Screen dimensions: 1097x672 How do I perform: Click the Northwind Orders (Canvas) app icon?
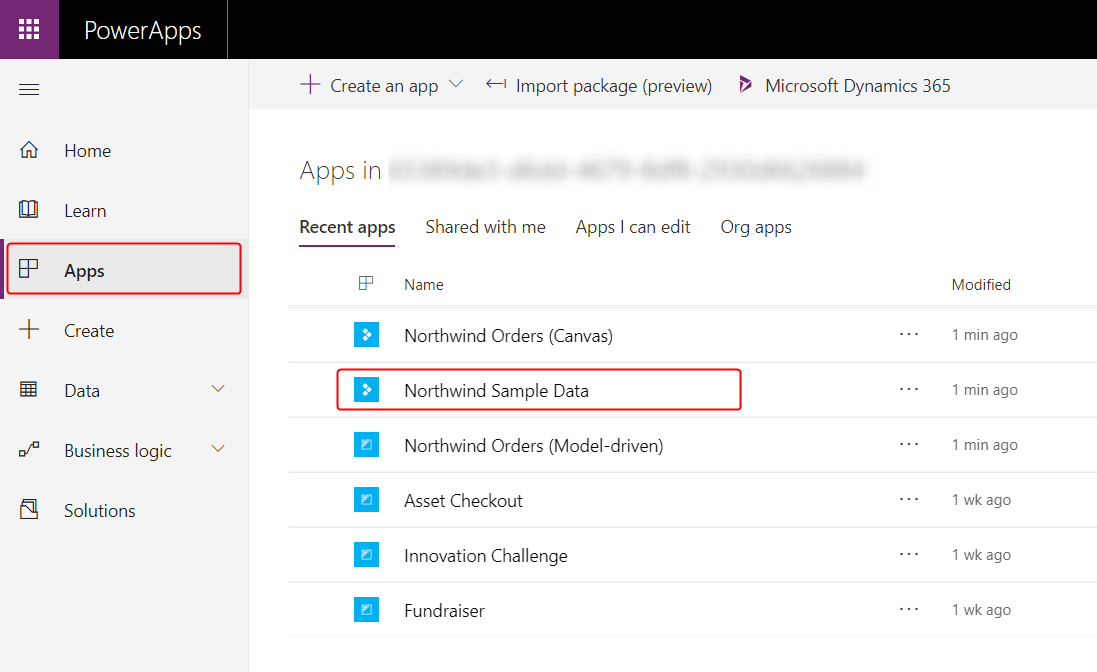coord(367,334)
